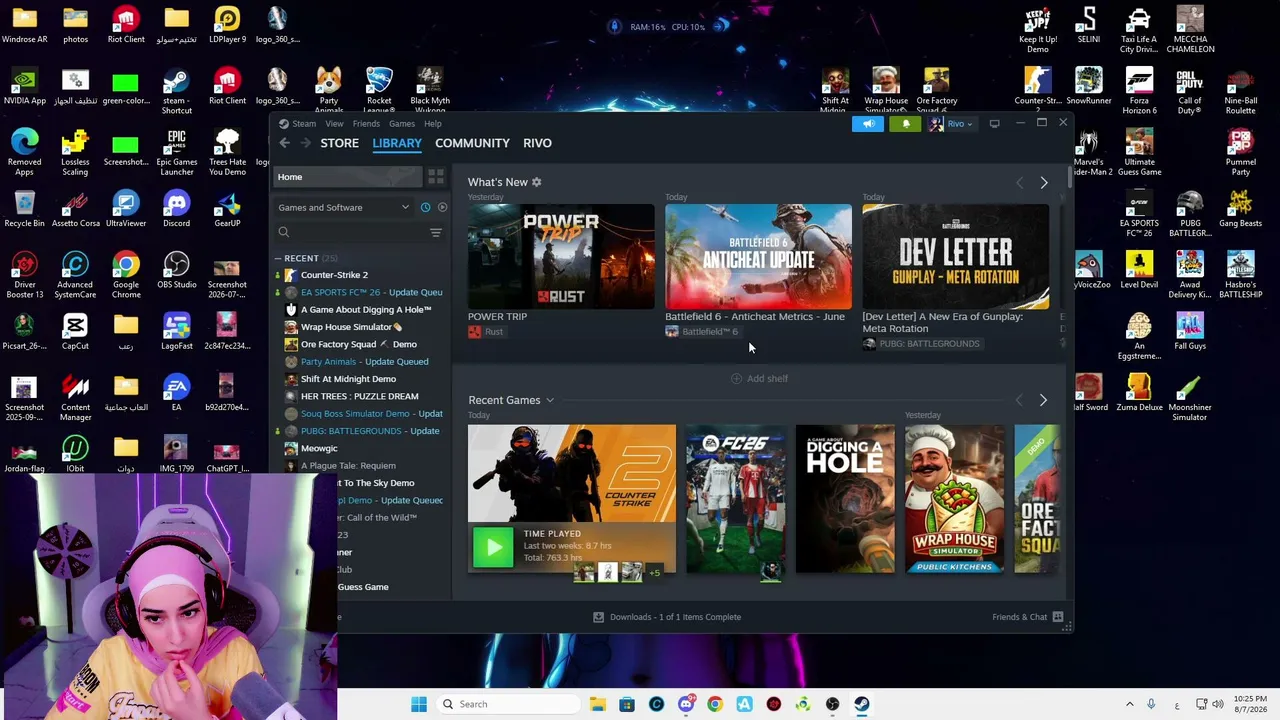Viewport: 1280px width, 720px height.
Task: Click the library search field
Action: pyautogui.click(x=350, y=232)
